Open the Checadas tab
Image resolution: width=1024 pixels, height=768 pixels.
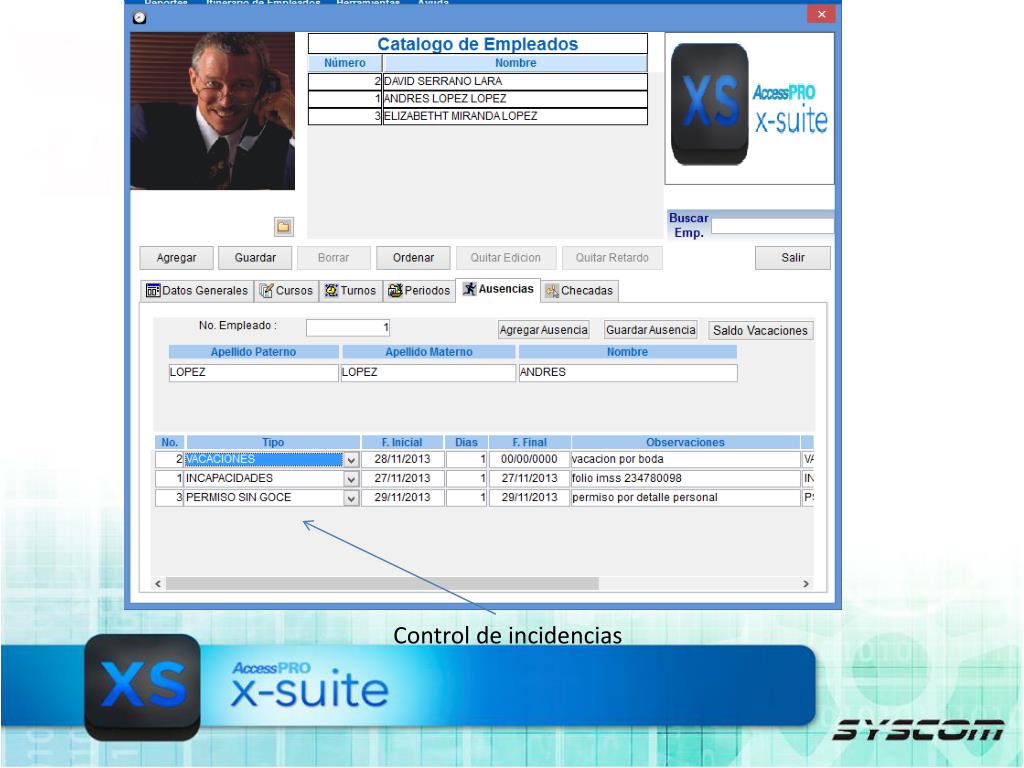579,291
